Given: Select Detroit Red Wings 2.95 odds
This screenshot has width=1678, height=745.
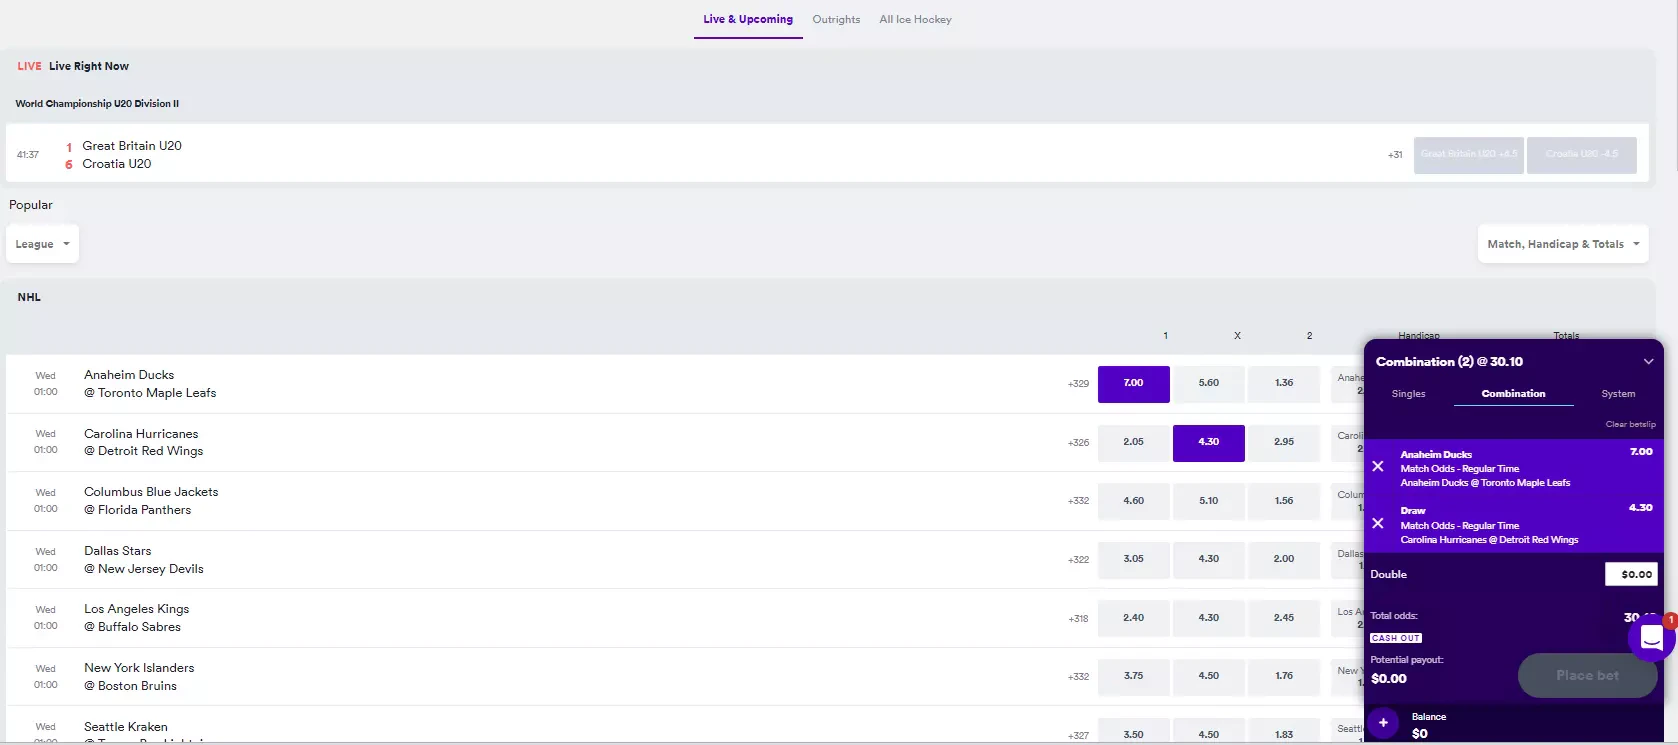Looking at the screenshot, I should pos(1284,443).
